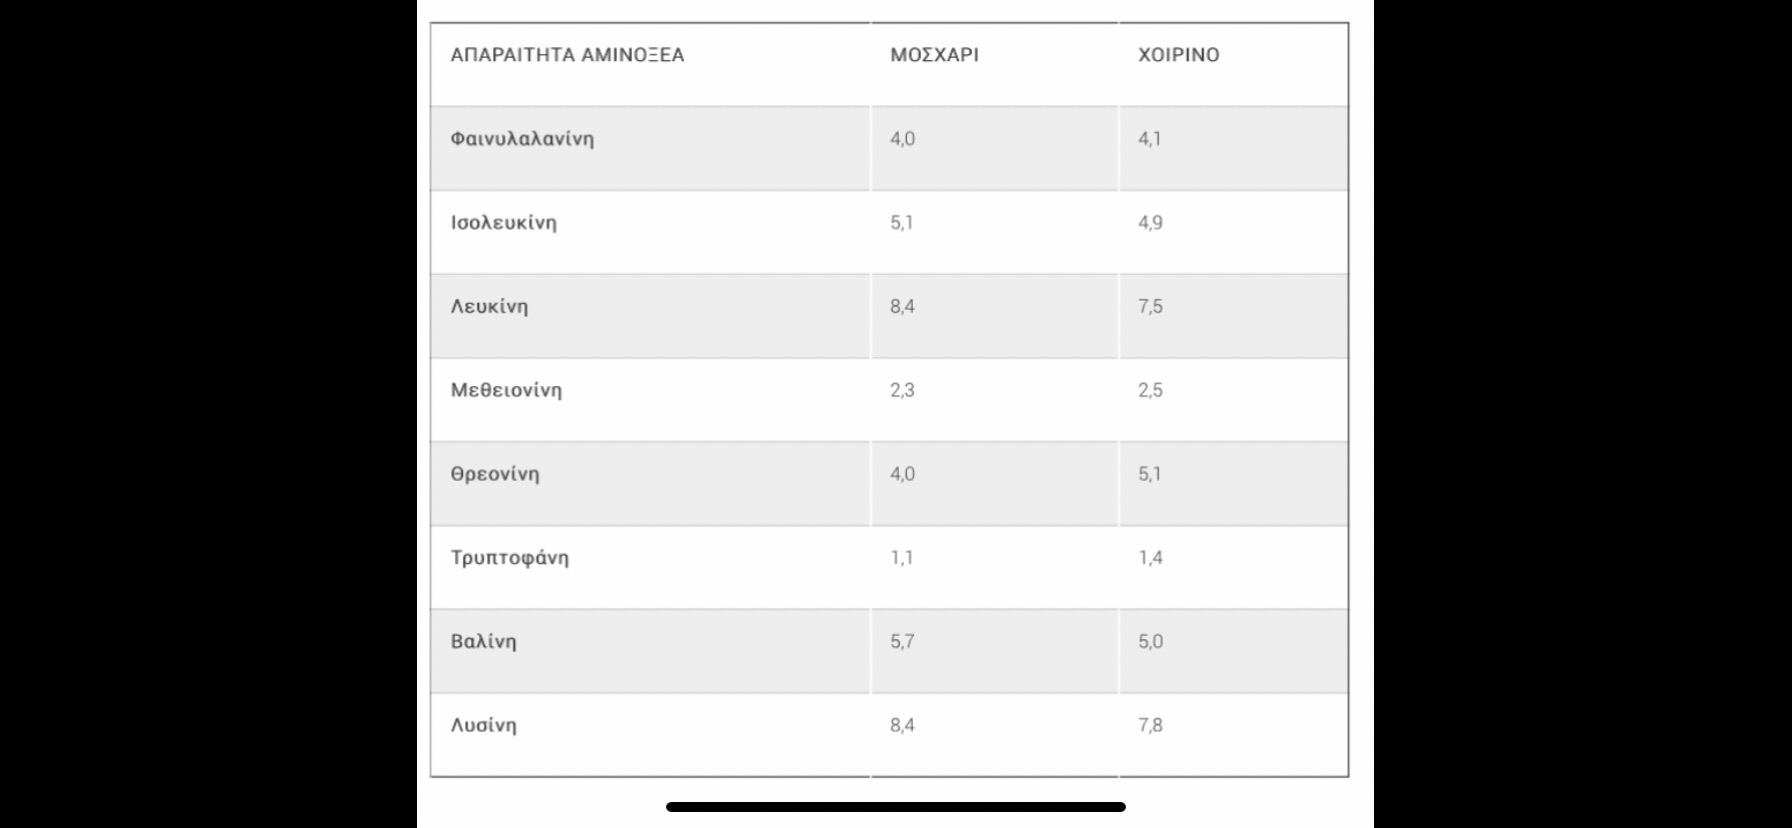Click the ΧΟΙΡΙΝΟ value 5,1 for Θρεονίνη
This screenshot has height=828, width=1792.
click(x=1149, y=474)
